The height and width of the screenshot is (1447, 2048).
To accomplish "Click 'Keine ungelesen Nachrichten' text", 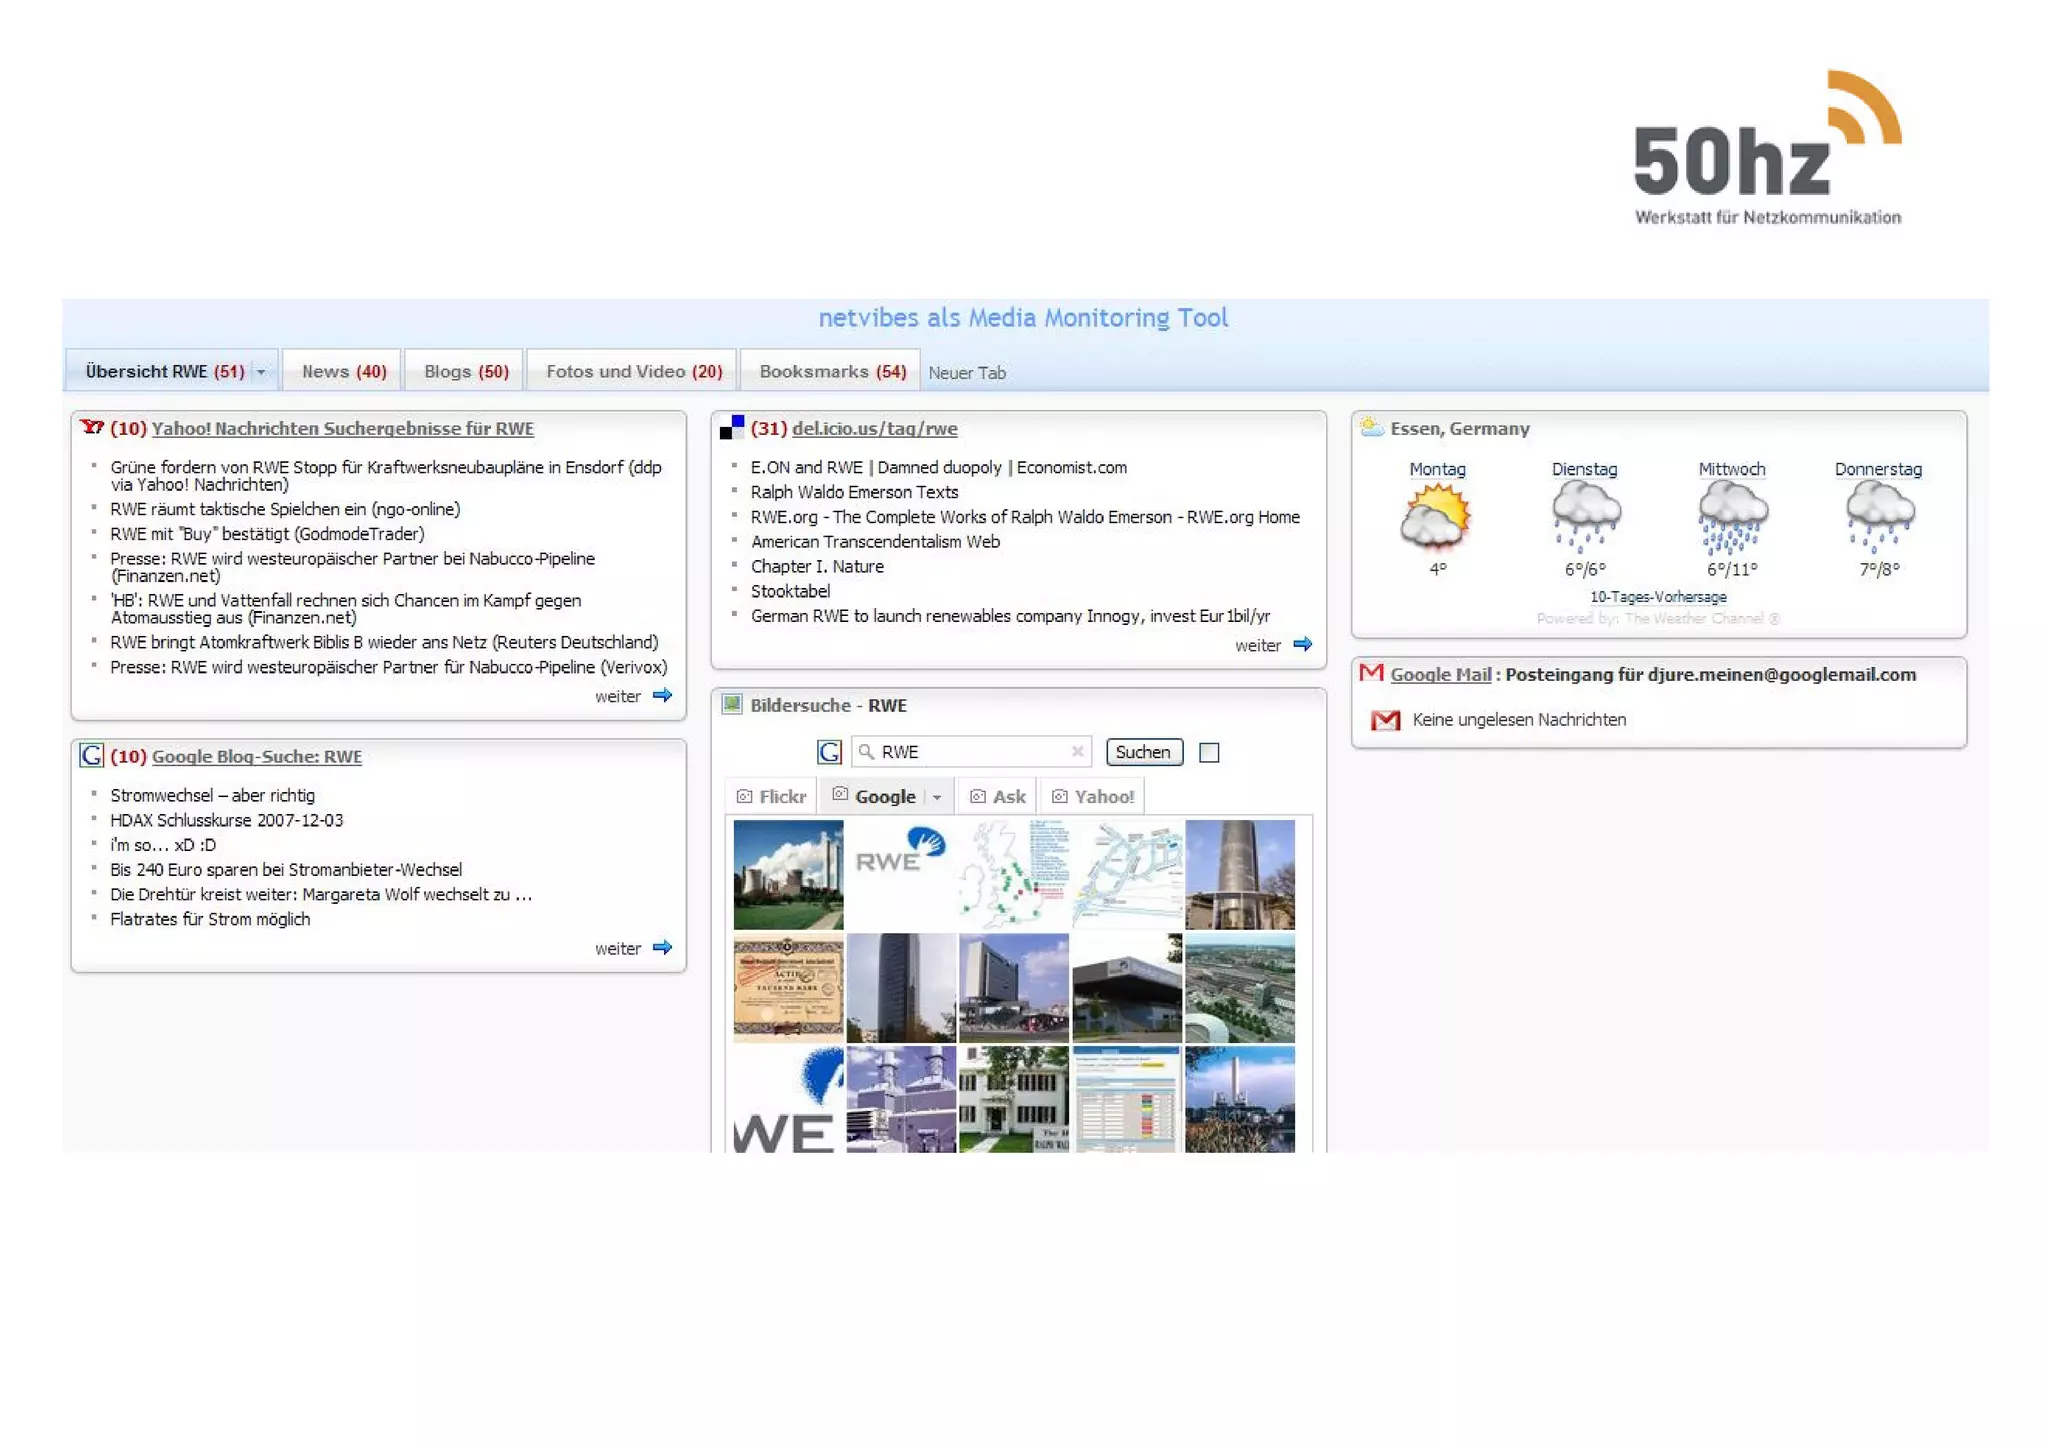I will 1519,720.
